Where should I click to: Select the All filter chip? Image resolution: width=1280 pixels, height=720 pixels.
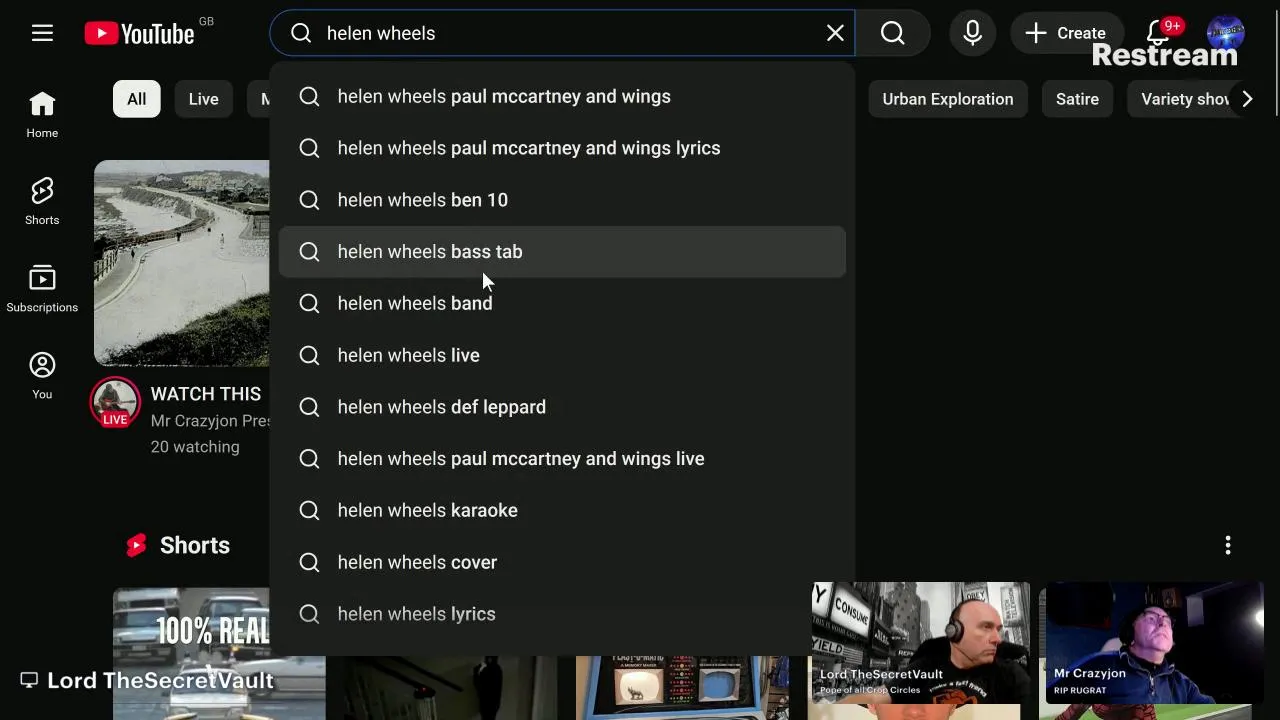pyautogui.click(x=136, y=99)
